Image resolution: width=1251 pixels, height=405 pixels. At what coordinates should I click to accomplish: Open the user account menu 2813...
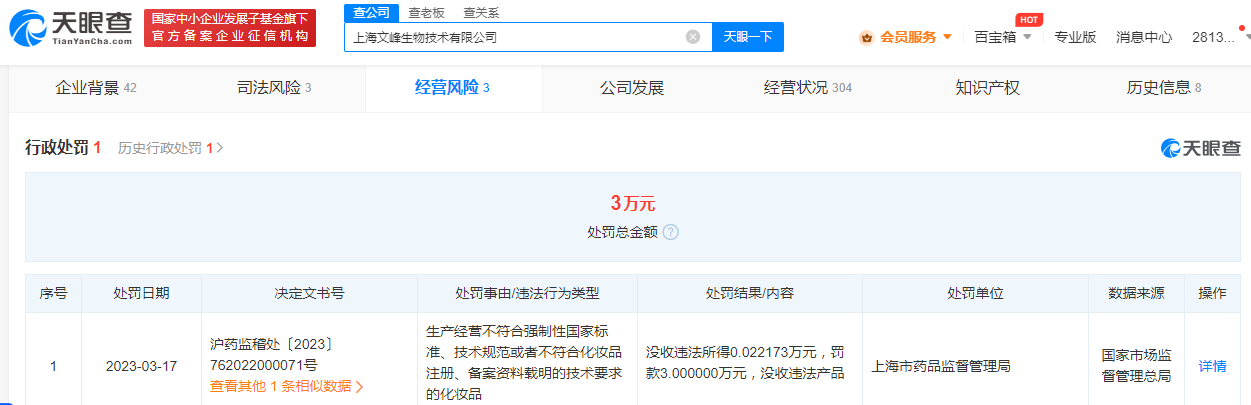tap(1218, 37)
